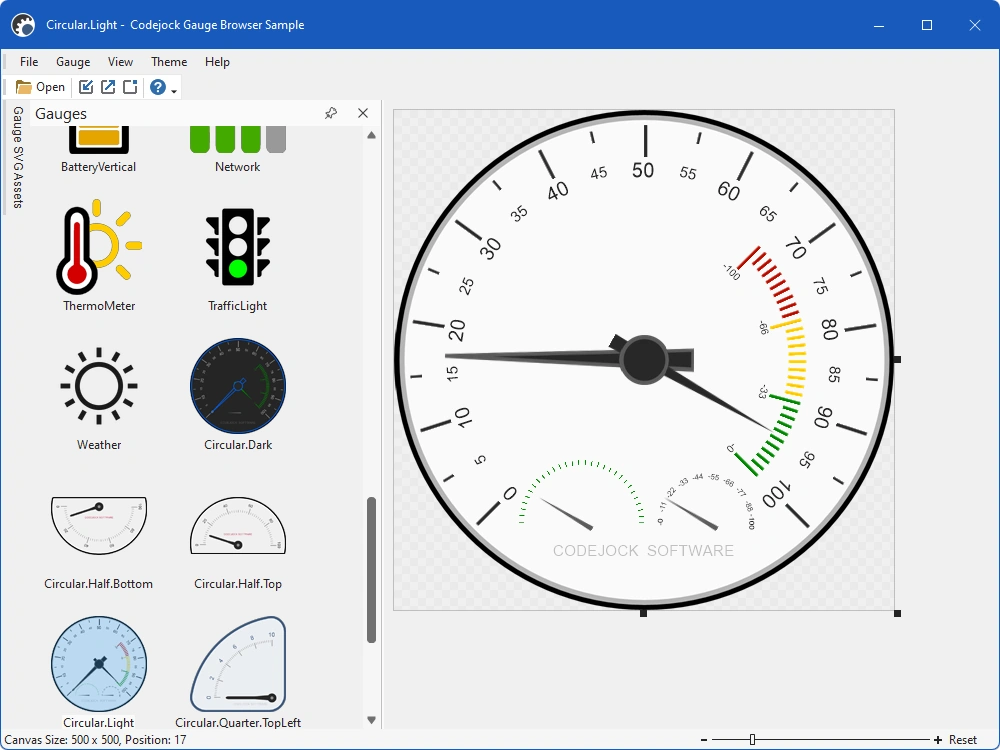Click the Canvas Size status text
The image size is (1000, 750).
pos(96,740)
